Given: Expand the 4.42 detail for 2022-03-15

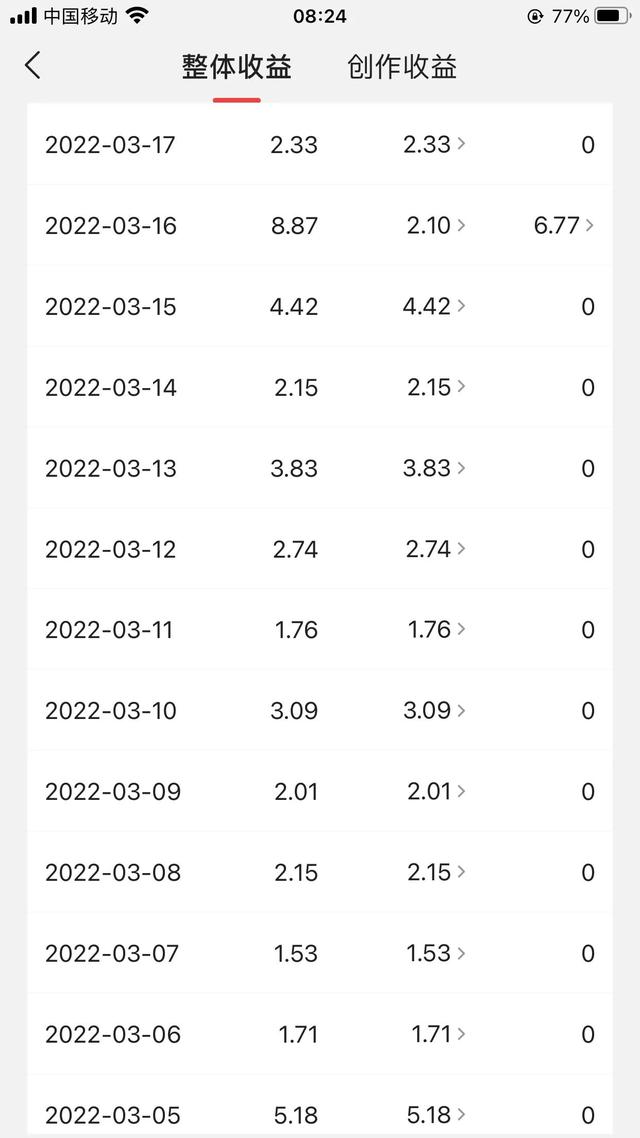Looking at the screenshot, I should (x=460, y=306).
